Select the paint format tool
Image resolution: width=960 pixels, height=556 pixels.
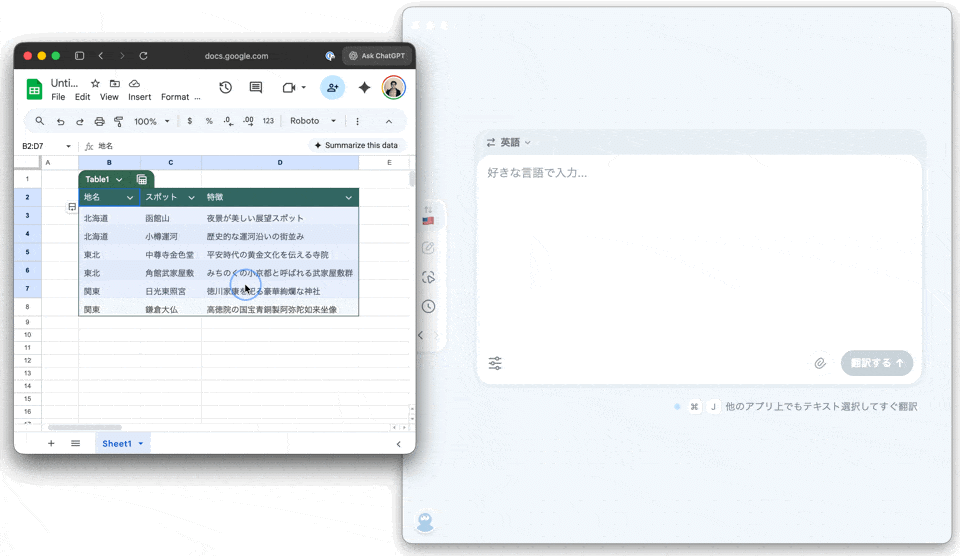119,121
